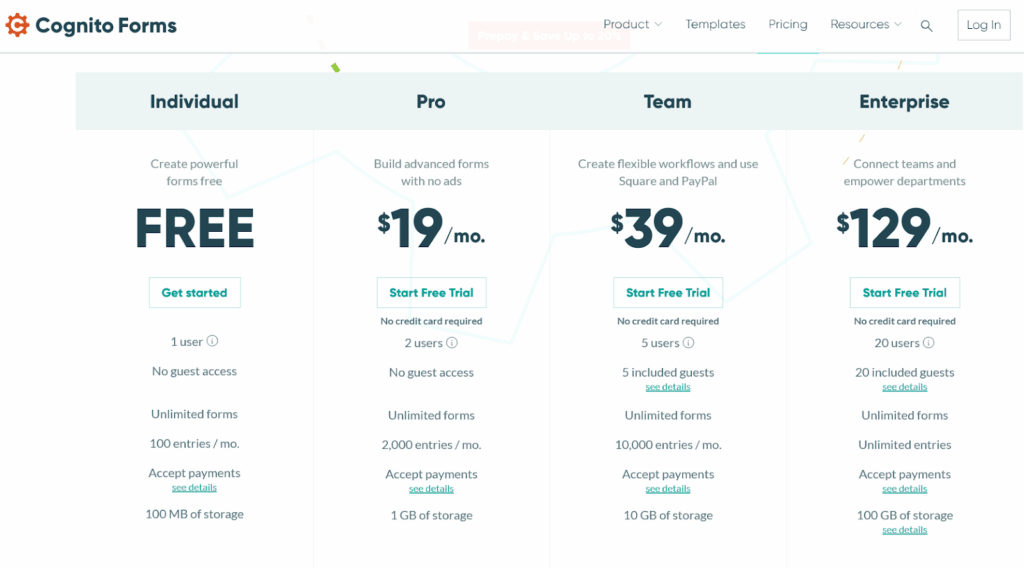Click the Prepay & Save banner

click(x=549, y=36)
